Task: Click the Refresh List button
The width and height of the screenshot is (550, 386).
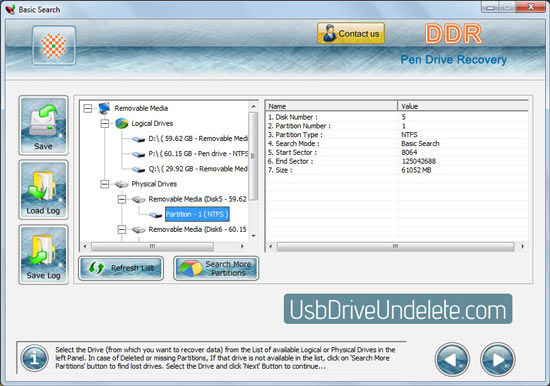Action: [121, 268]
